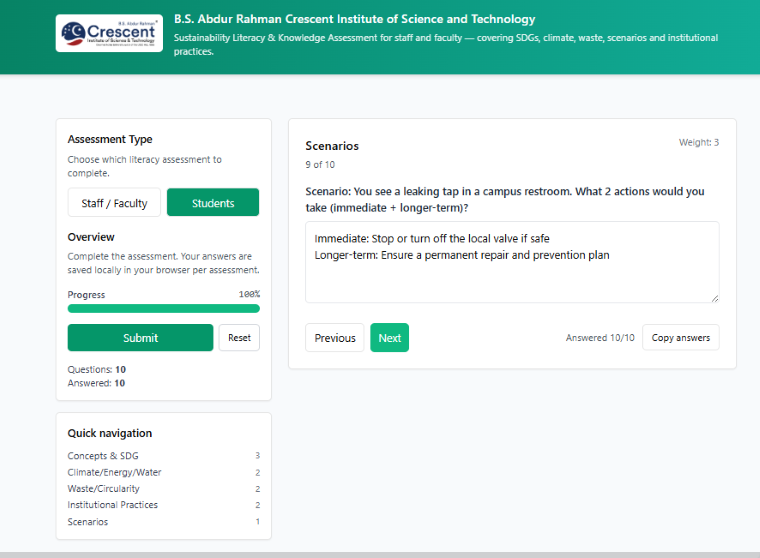Select Scenarios in quick navigation
Viewport: 760px width, 558px height.
[x=88, y=522]
